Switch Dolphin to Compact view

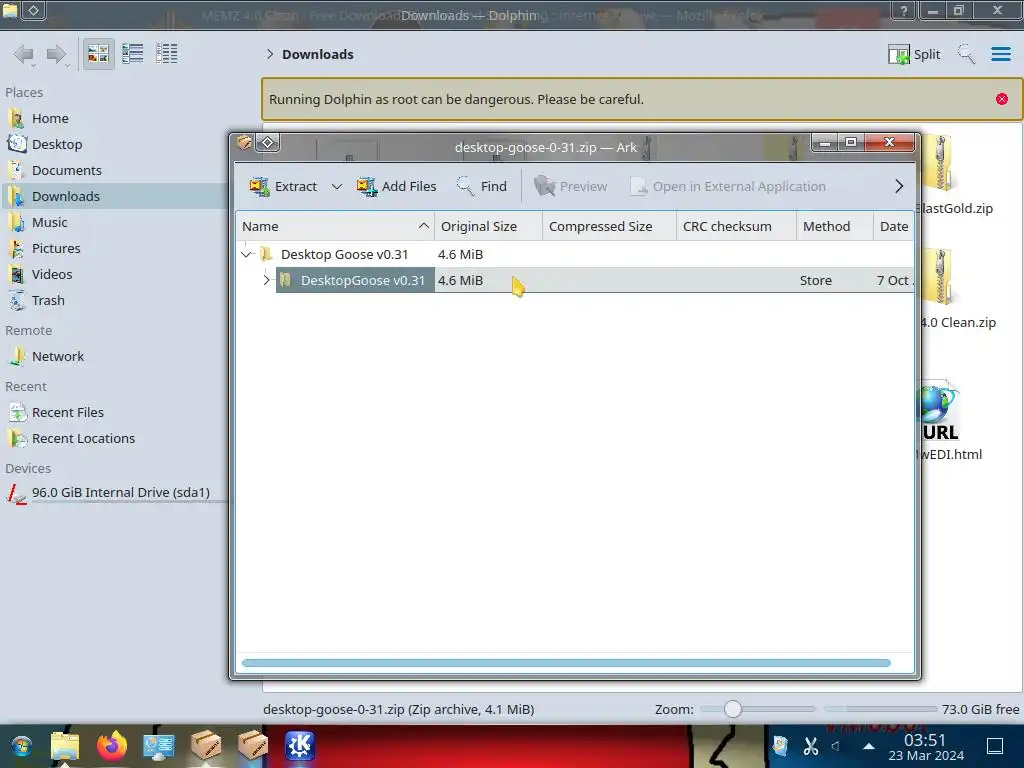coord(133,54)
